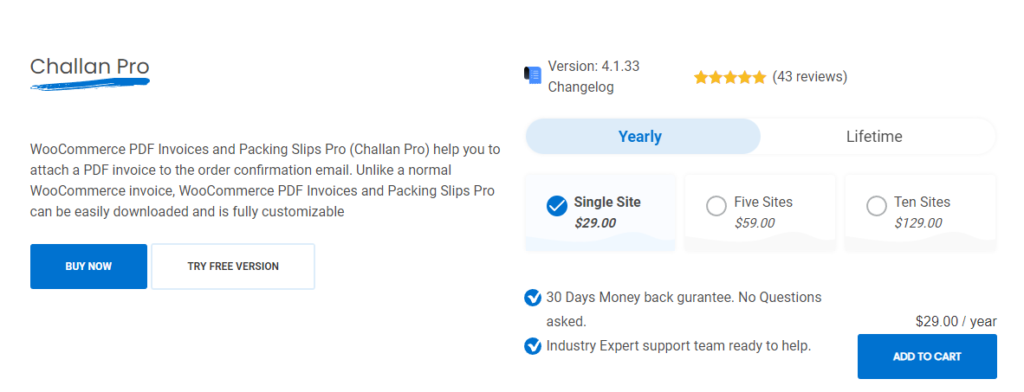Select the Five Sites radio button
This screenshot has width=1024, height=392.
(716, 206)
